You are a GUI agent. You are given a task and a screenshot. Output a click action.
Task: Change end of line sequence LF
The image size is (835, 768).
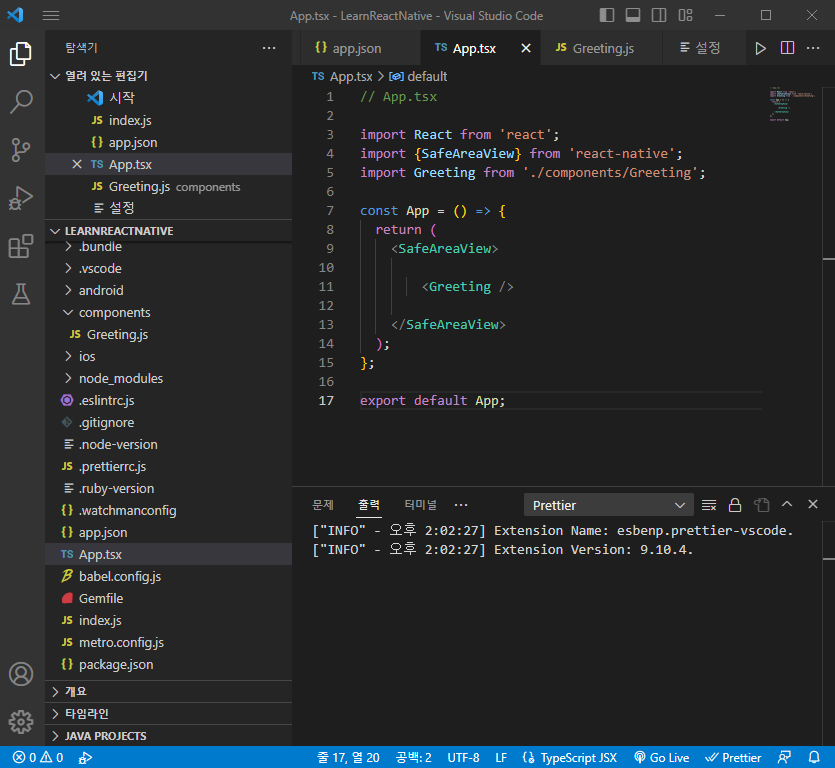(x=501, y=757)
